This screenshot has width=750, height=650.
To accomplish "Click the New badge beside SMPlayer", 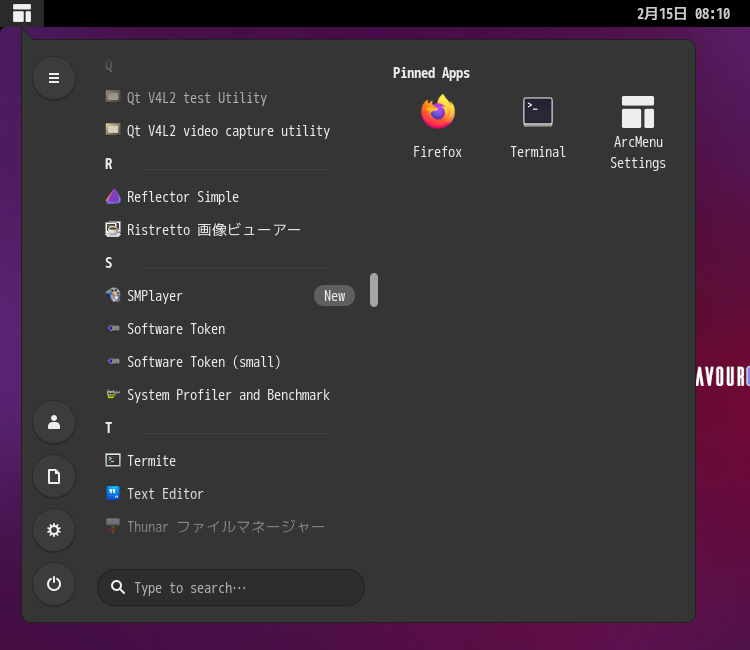I will tap(334, 296).
